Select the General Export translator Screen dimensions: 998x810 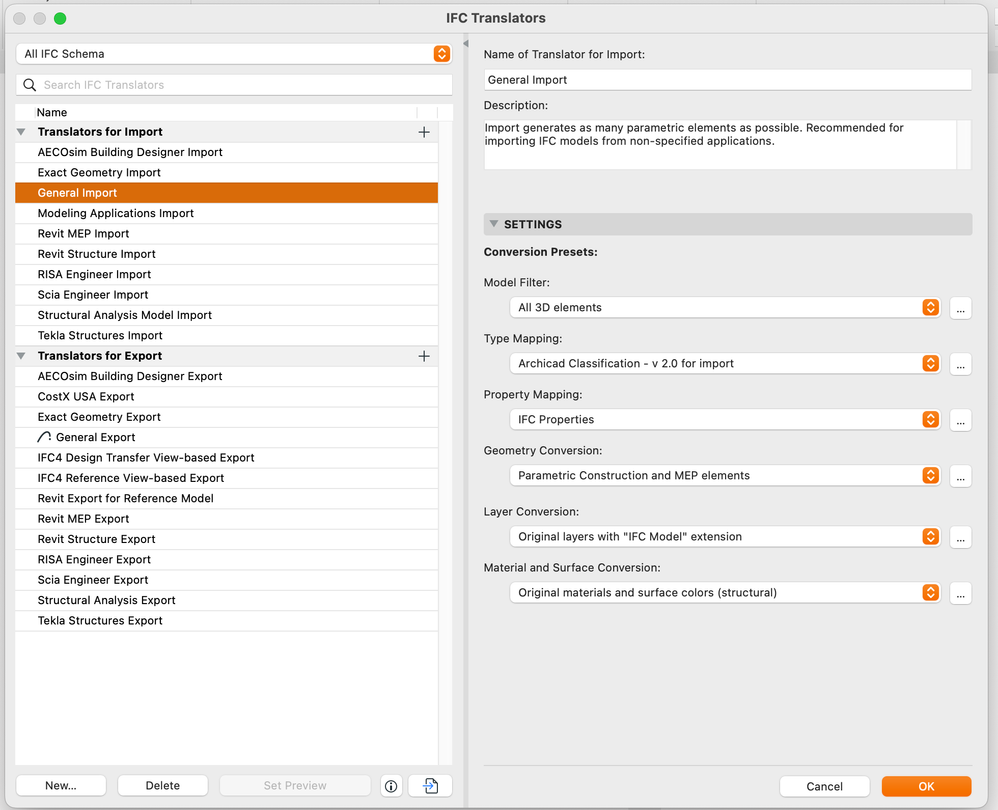(x=227, y=437)
